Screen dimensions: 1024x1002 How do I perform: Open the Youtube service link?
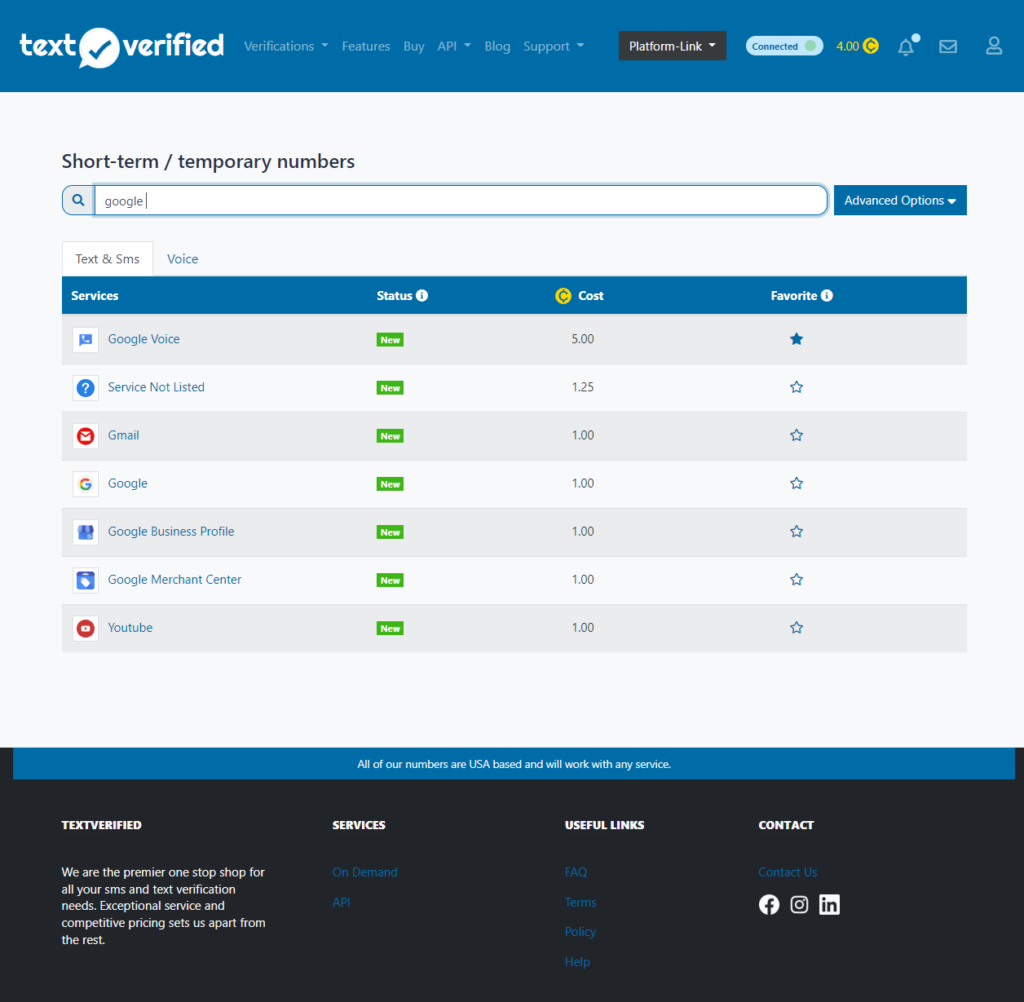(x=130, y=628)
